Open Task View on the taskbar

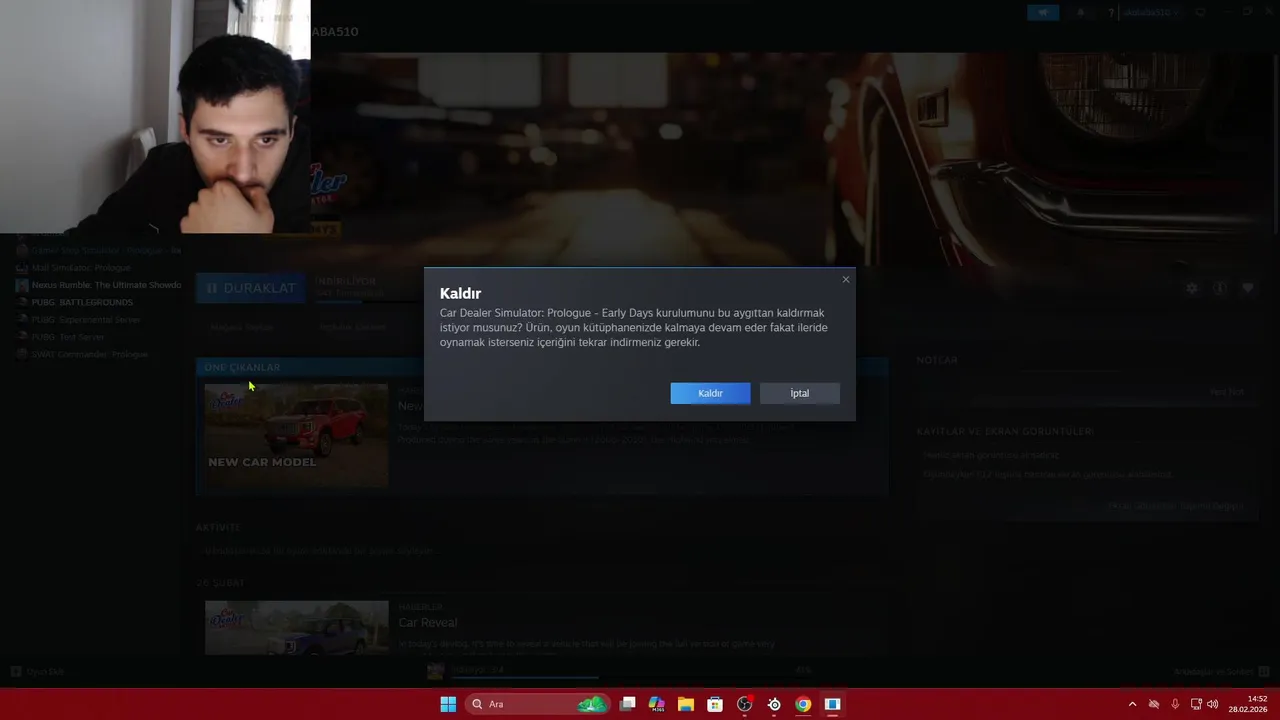628,704
